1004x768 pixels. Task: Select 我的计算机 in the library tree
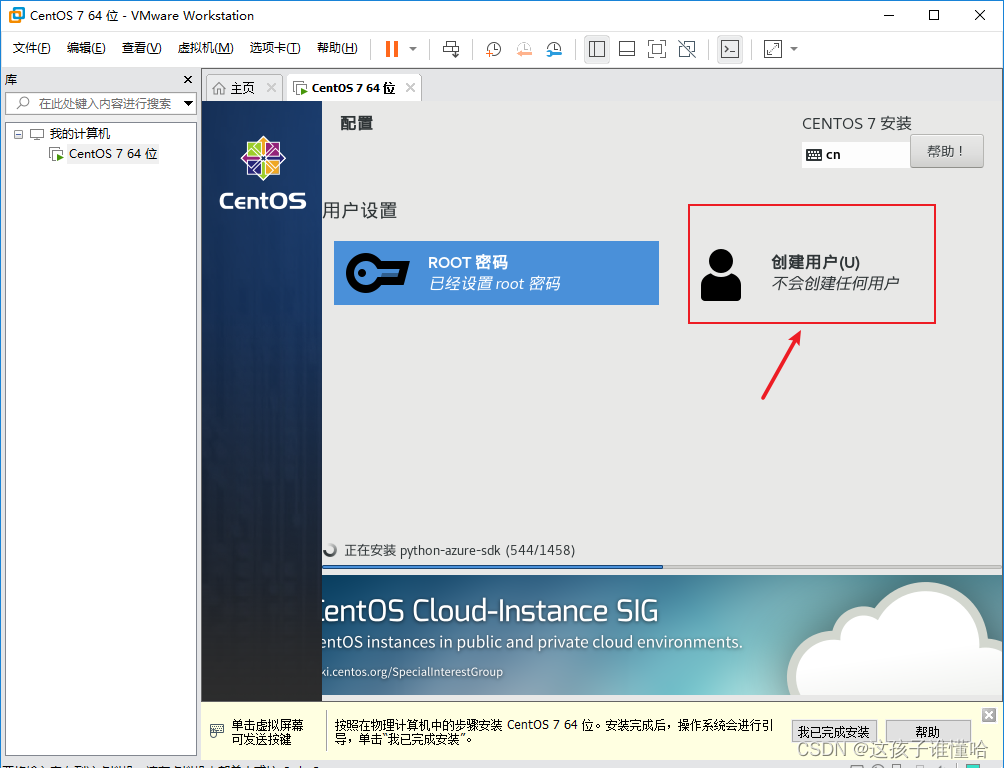pos(79,134)
